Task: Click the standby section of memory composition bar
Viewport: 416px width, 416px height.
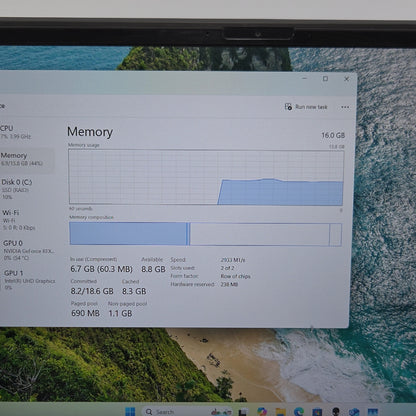Action: 259,234
